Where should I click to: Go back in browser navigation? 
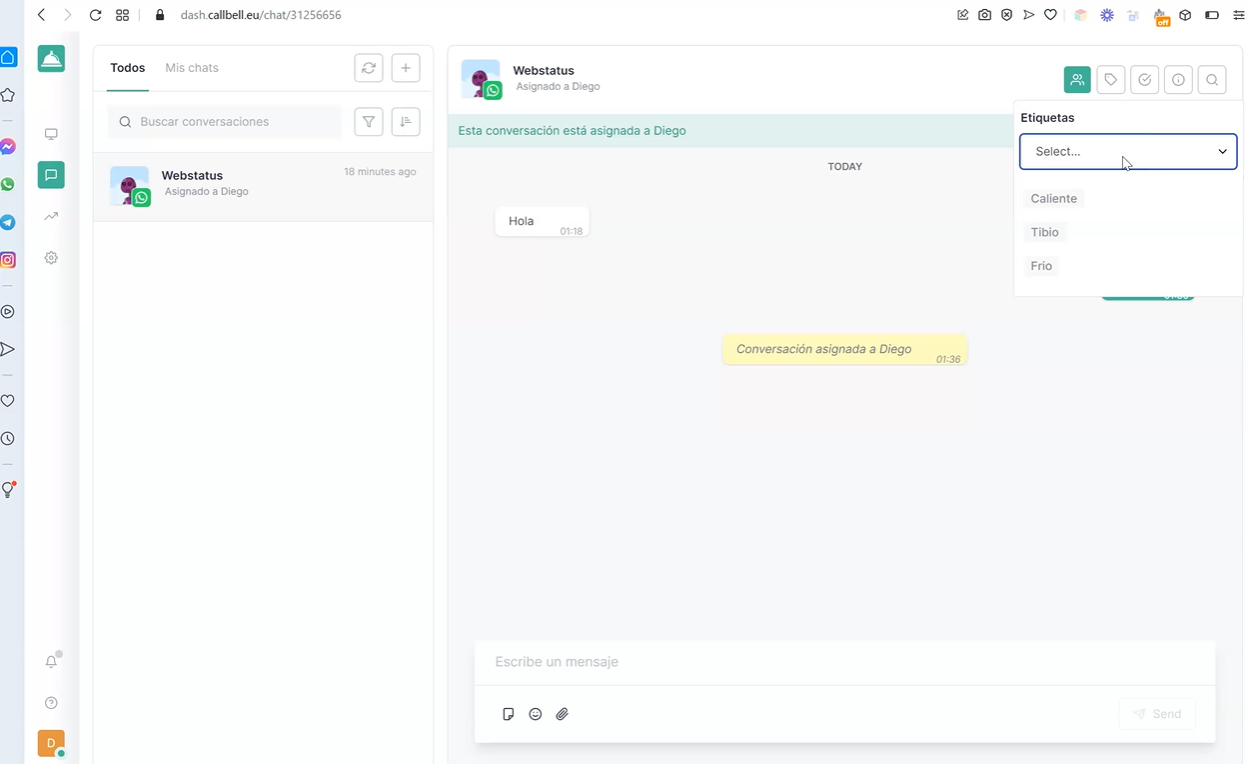41,15
